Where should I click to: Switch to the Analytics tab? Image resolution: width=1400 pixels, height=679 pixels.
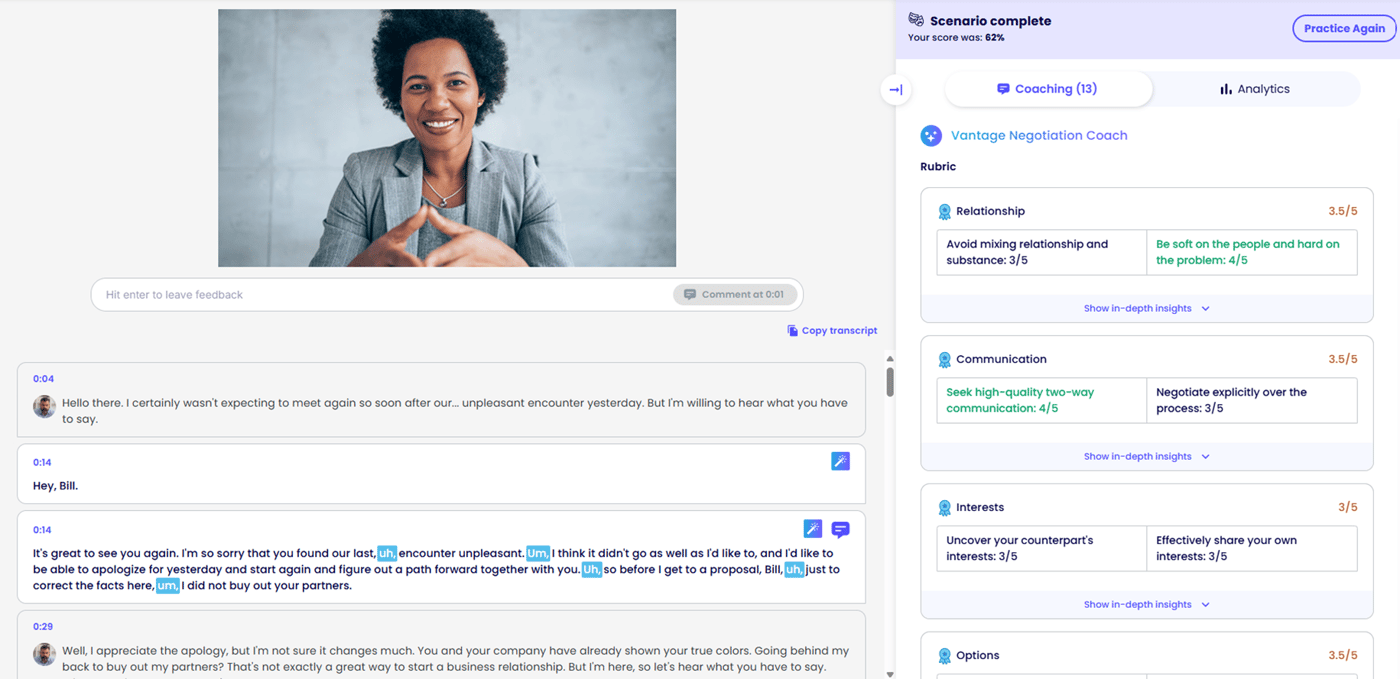pos(1255,89)
